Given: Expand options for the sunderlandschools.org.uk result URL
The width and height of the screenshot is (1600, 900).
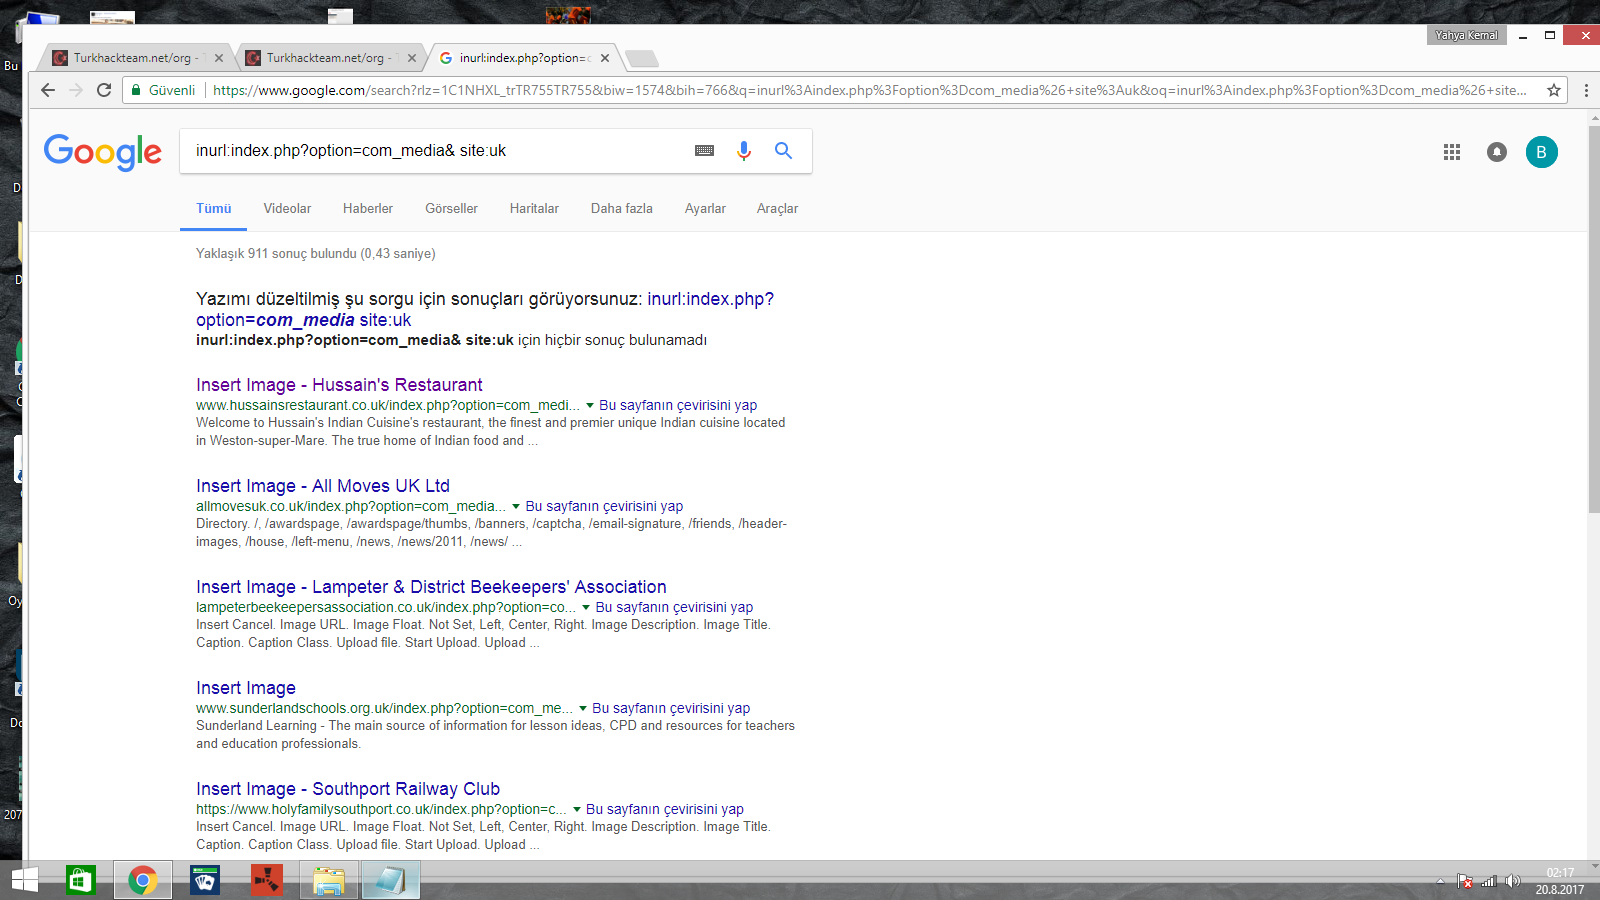Looking at the screenshot, I should click(583, 709).
